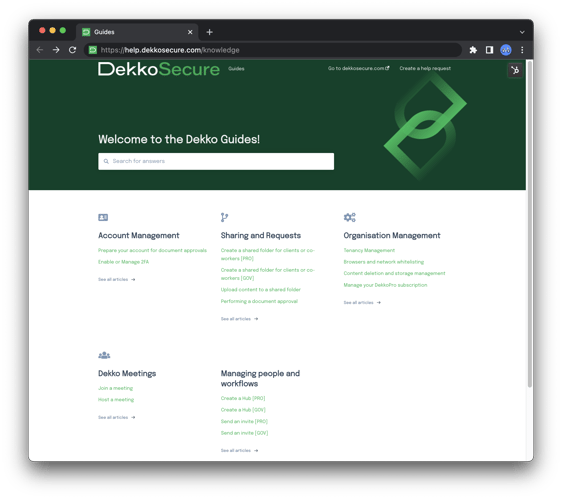Open Join a meeting article
Viewport: 562px width, 499px height.
click(115, 388)
